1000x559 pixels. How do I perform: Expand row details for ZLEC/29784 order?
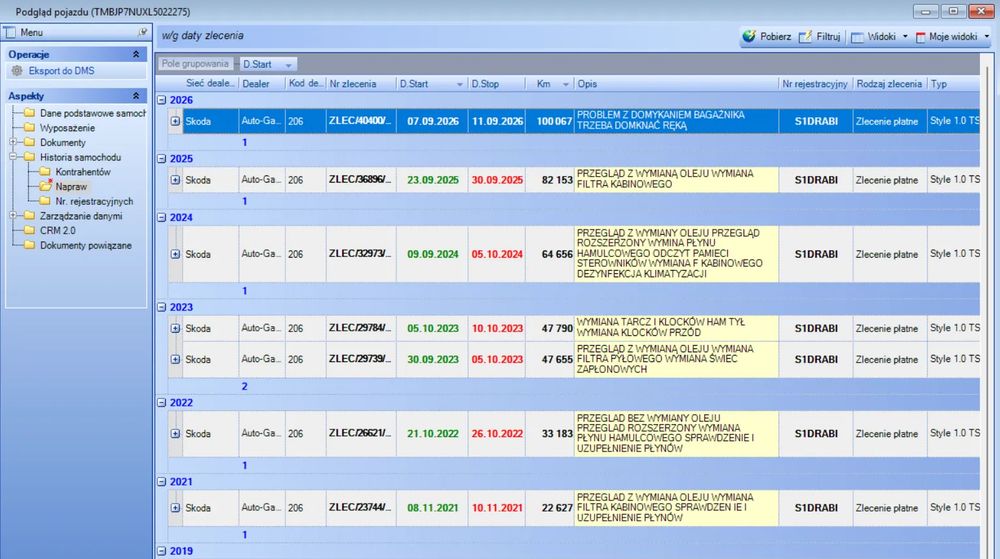click(x=175, y=328)
